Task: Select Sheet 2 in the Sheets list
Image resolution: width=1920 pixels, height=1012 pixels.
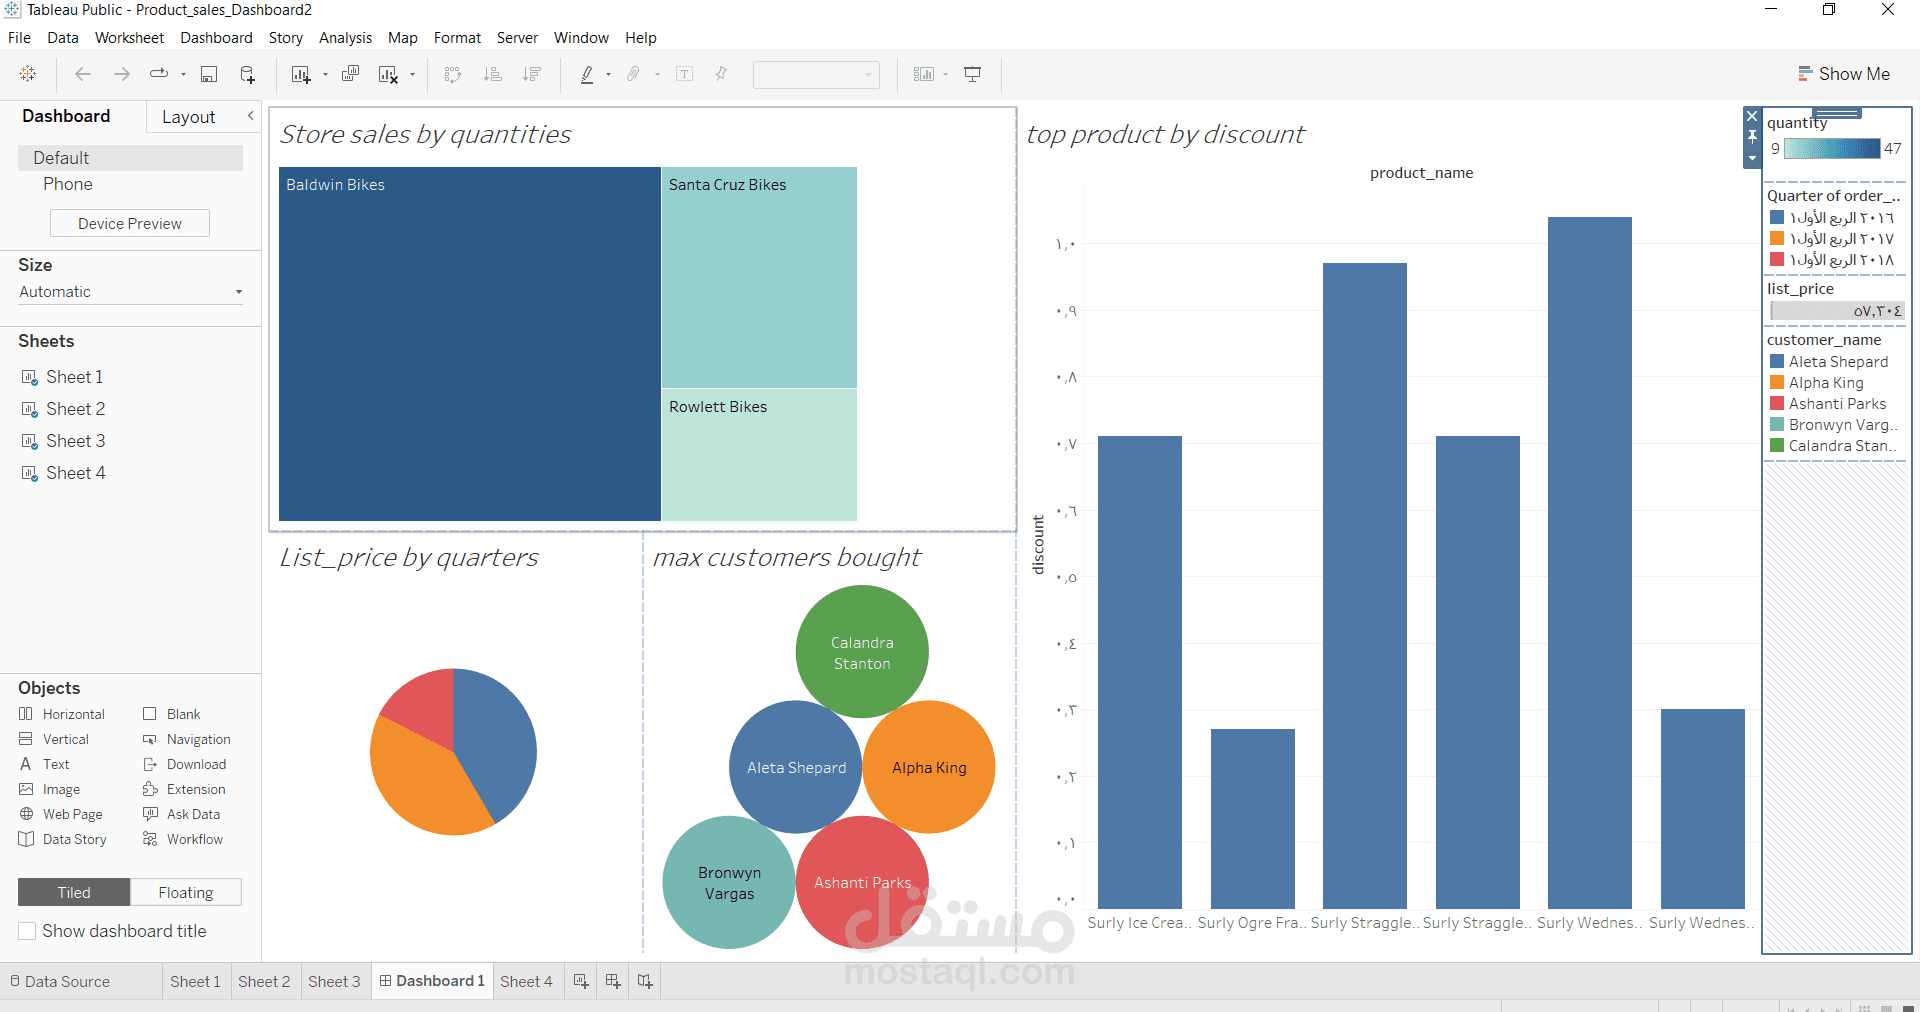Action: coord(75,409)
